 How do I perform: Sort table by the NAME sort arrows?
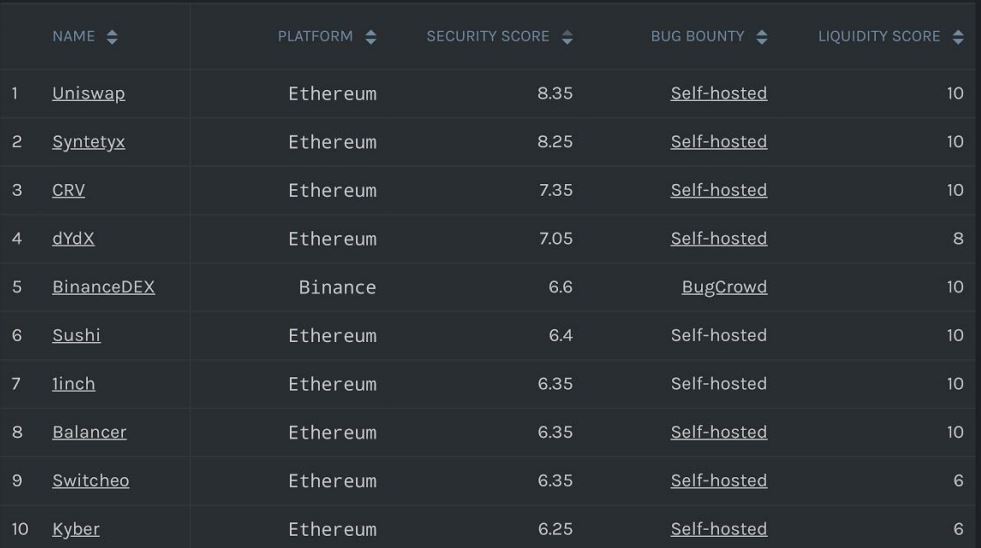click(112, 37)
